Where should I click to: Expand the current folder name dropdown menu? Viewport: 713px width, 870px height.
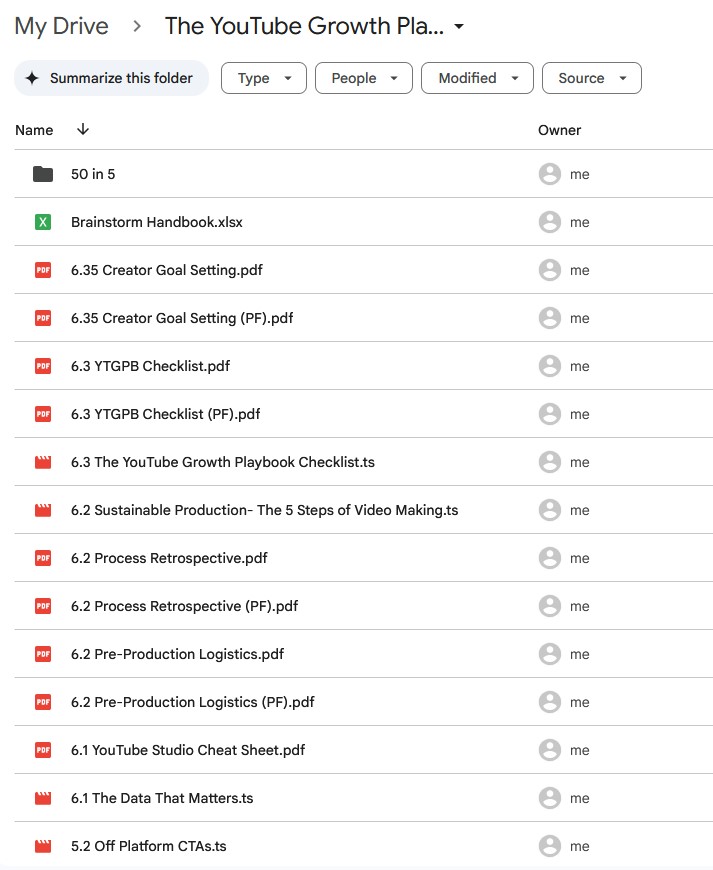tap(459, 27)
